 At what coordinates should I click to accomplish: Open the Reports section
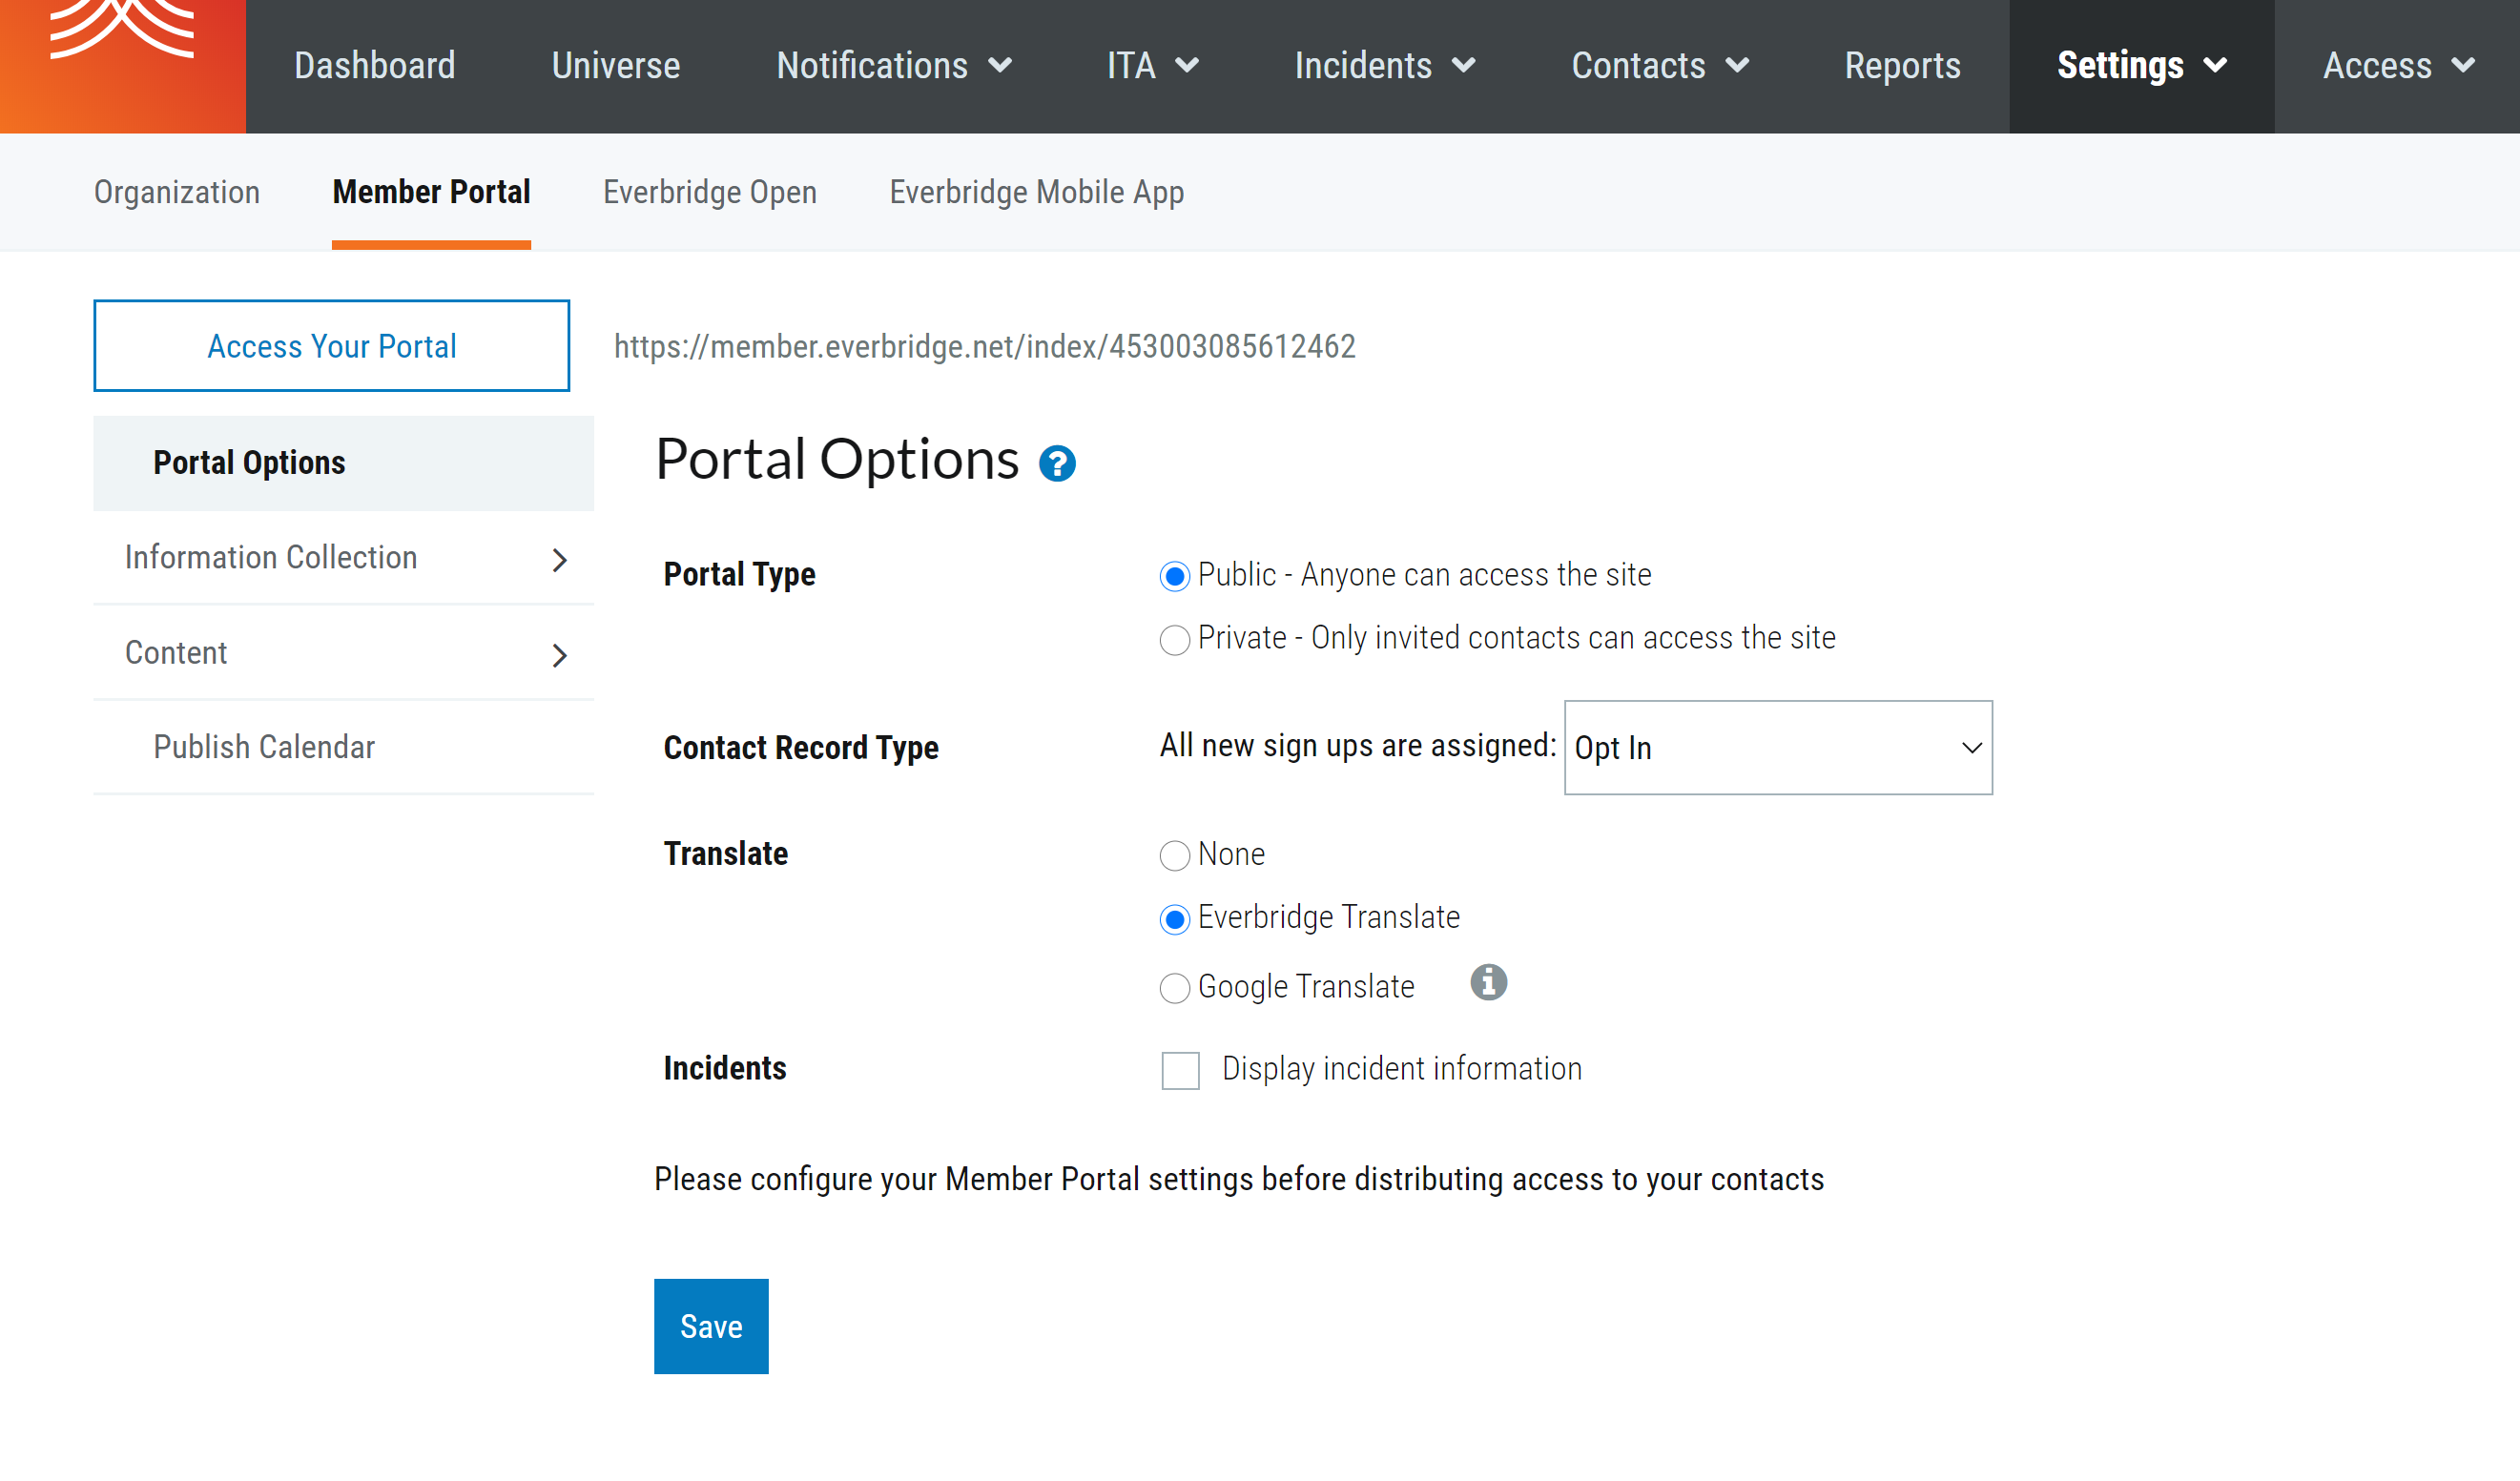point(1902,66)
